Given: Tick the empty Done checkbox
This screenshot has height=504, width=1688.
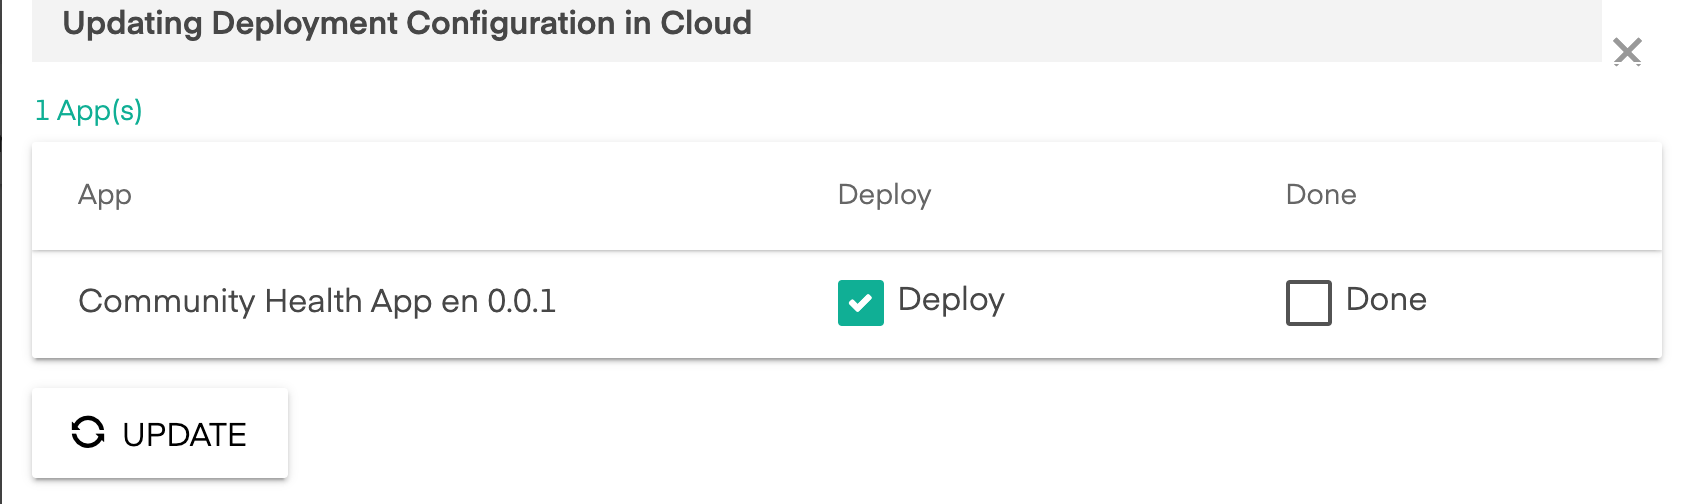Looking at the screenshot, I should tap(1308, 302).
